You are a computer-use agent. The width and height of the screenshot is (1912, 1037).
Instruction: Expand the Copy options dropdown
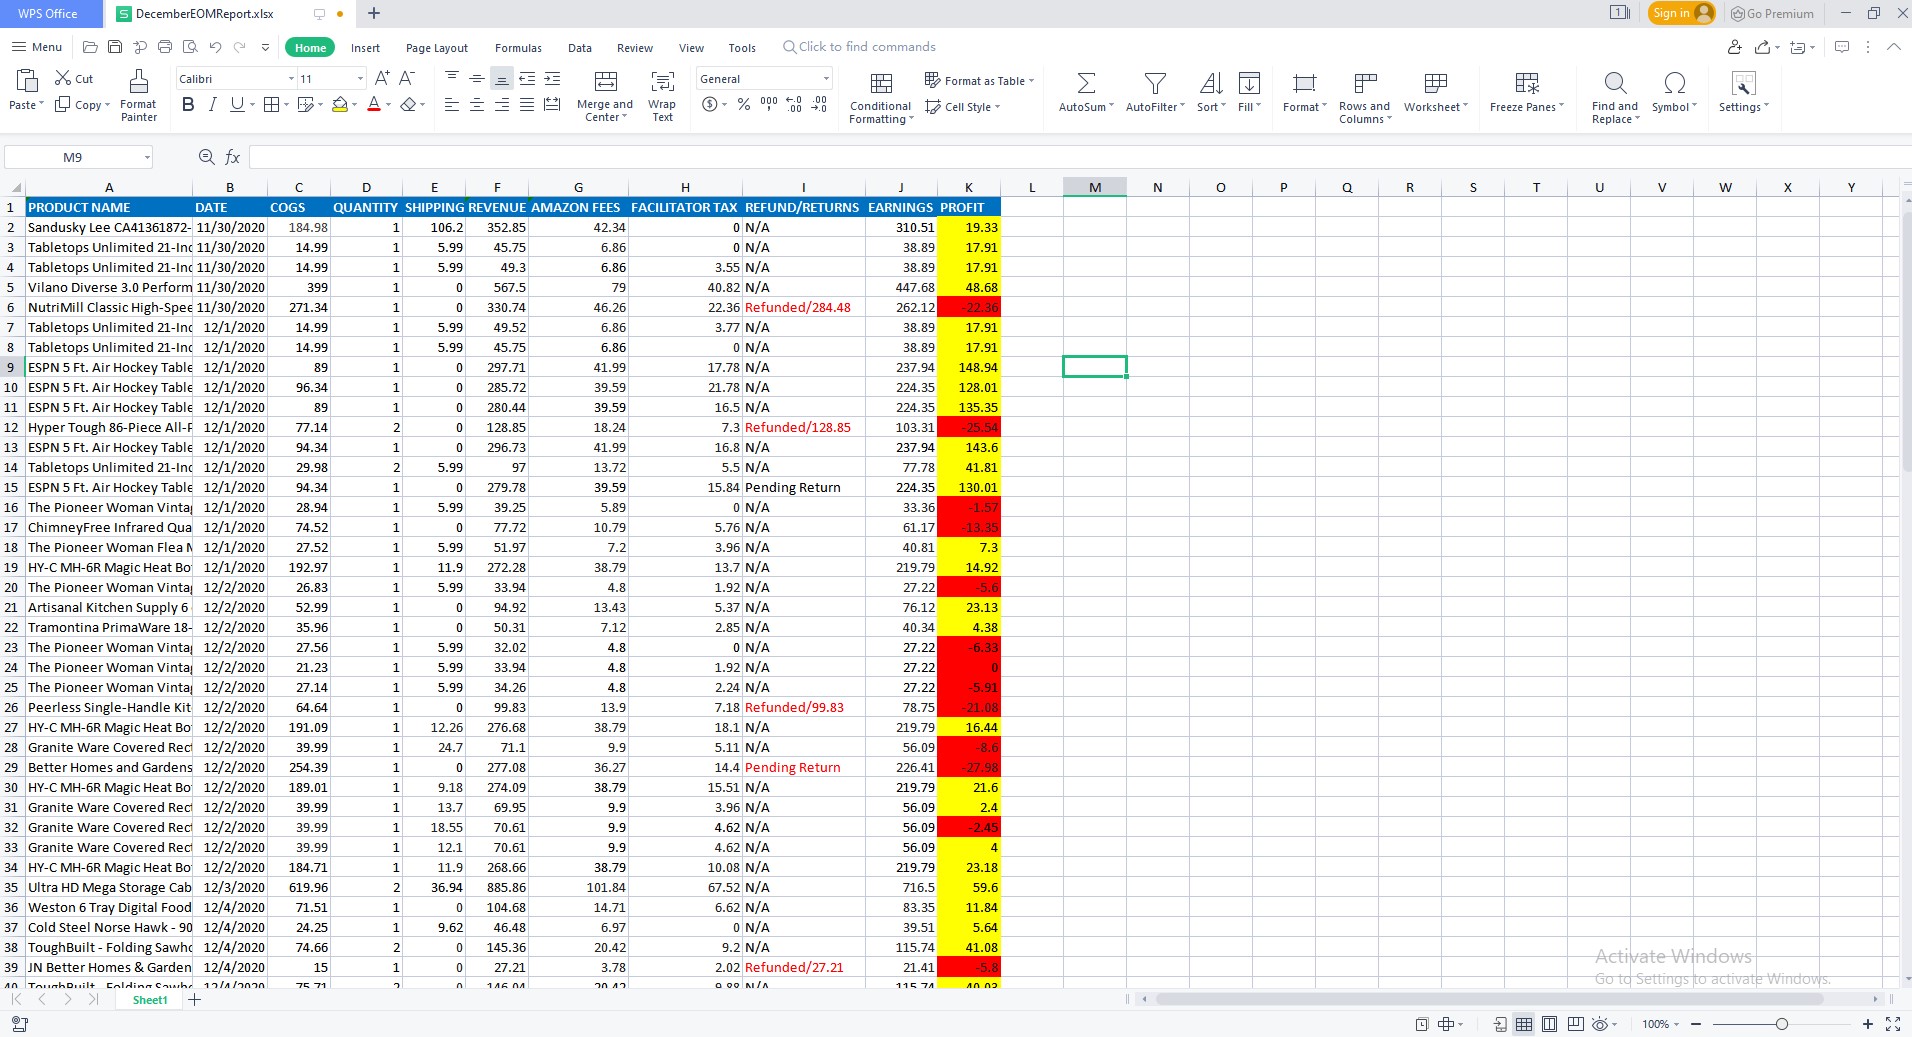click(x=106, y=105)
